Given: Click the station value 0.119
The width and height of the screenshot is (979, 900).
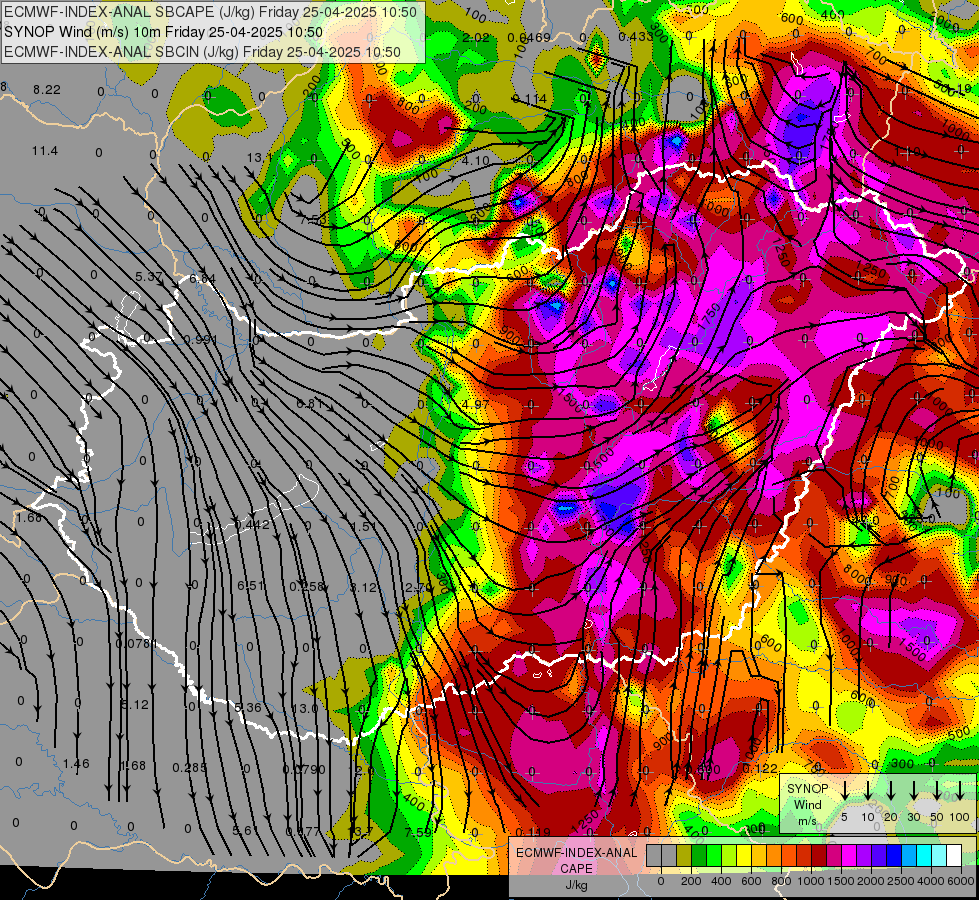Looking at the screenshot, I should point(534,833).
